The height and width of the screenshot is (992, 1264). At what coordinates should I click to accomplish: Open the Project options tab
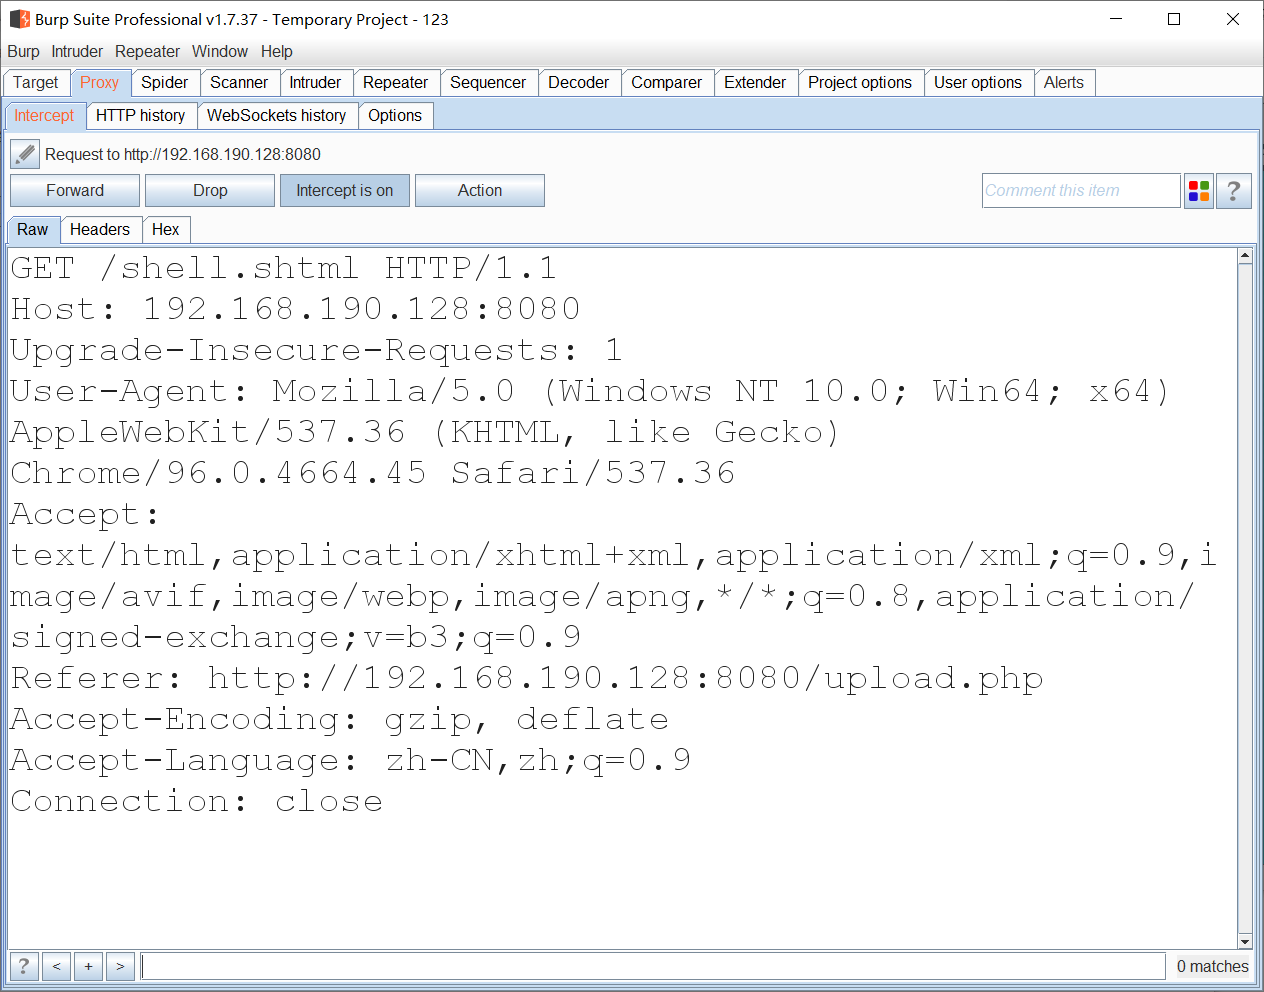(x=860, y=83)
